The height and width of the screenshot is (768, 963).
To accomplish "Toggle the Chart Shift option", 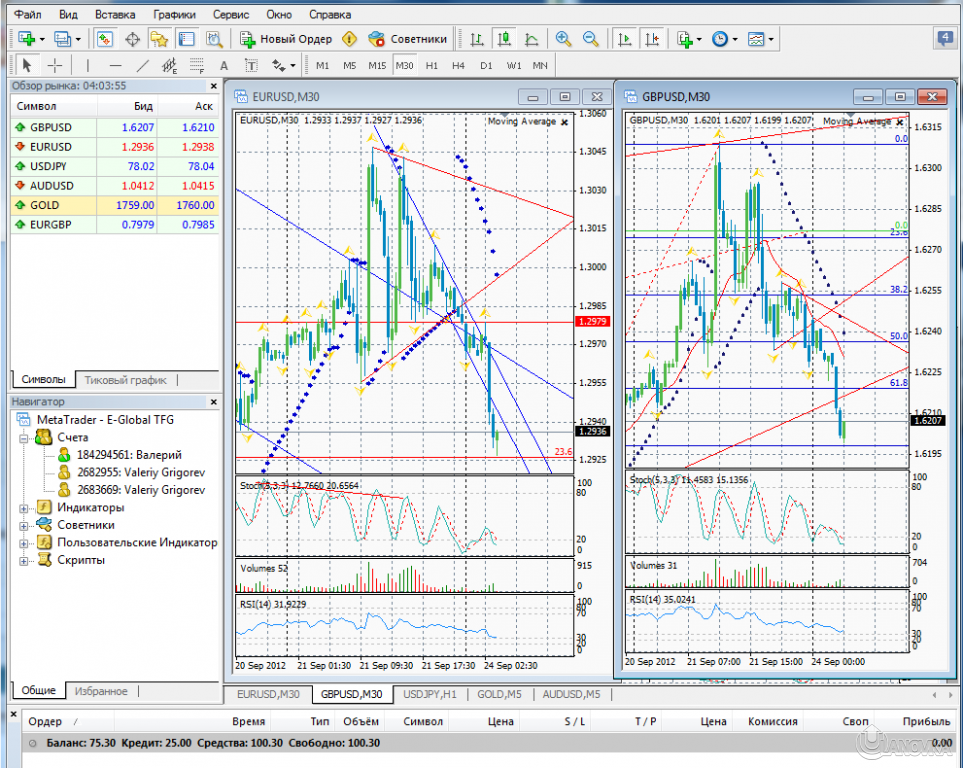I will click(x=652, y=38).
